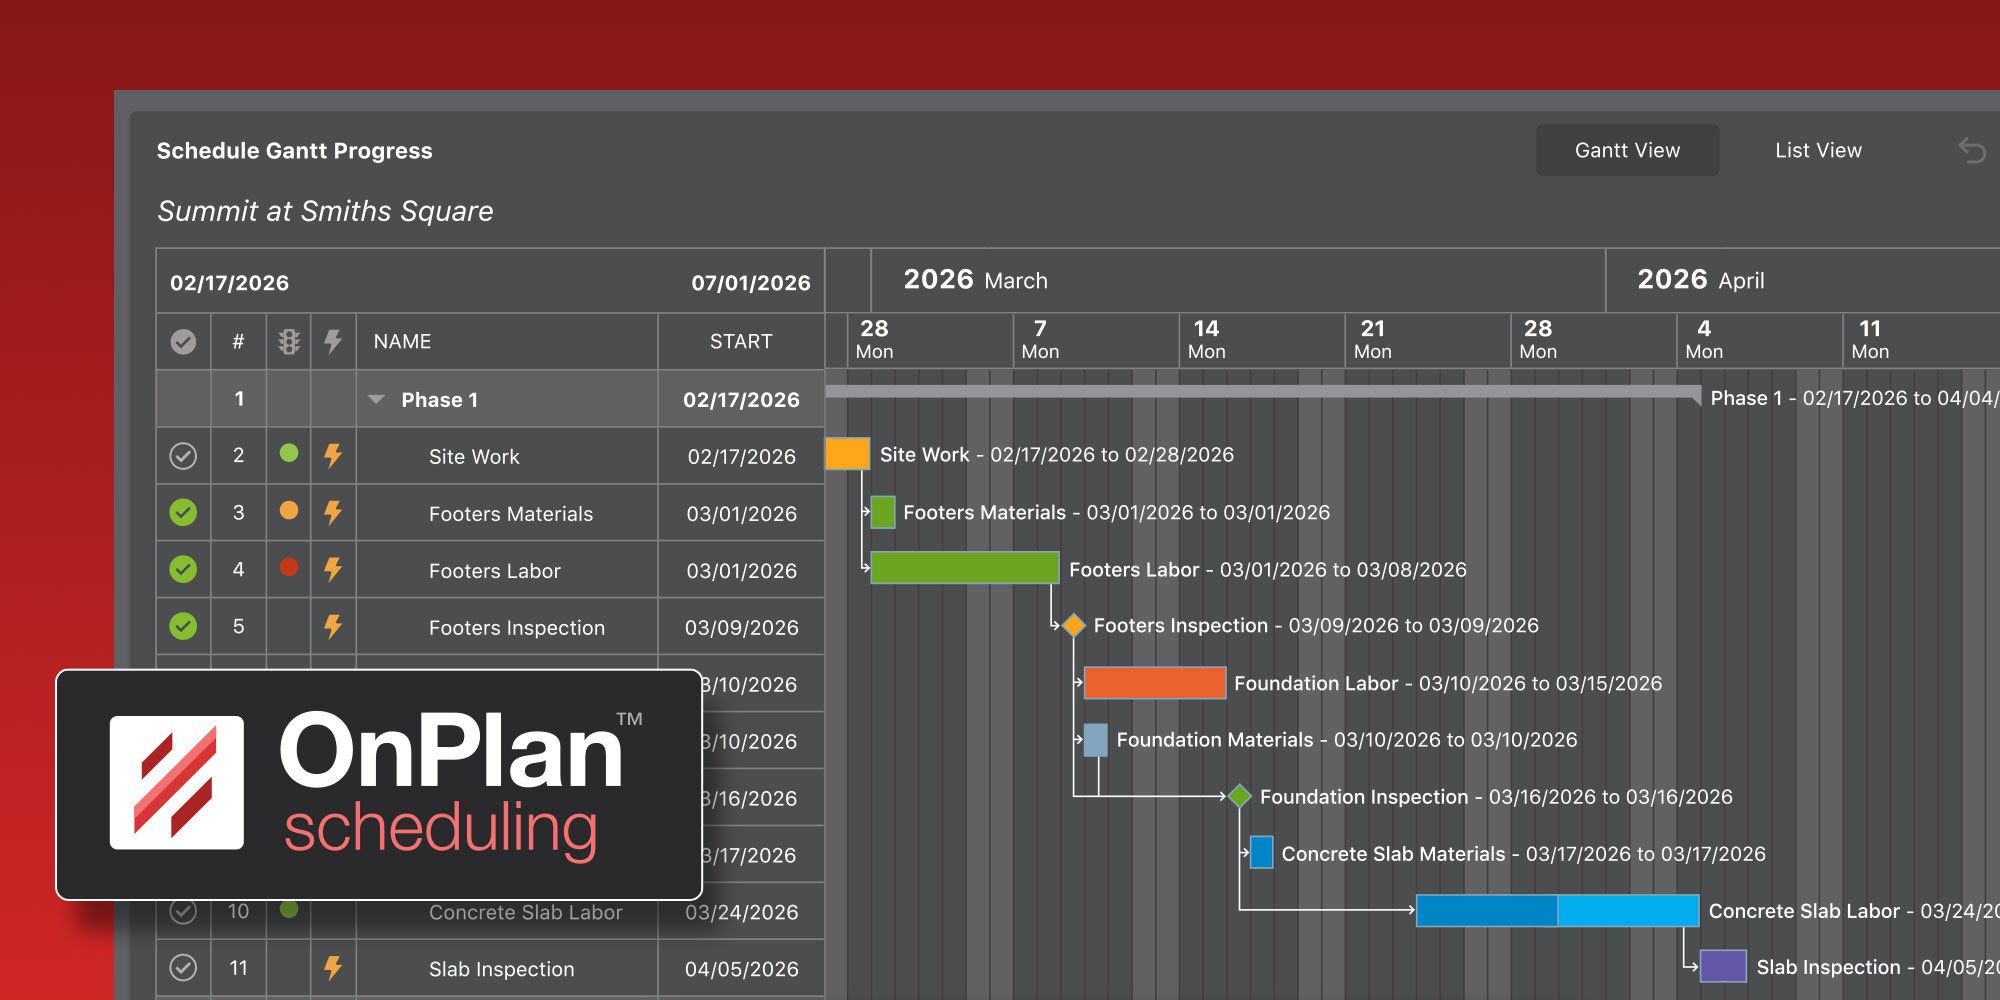The height and width of the screenshot is (1000, 2000).
Task: Click the green status dot on Footers Labor row
Action: (x=289, y=569)
